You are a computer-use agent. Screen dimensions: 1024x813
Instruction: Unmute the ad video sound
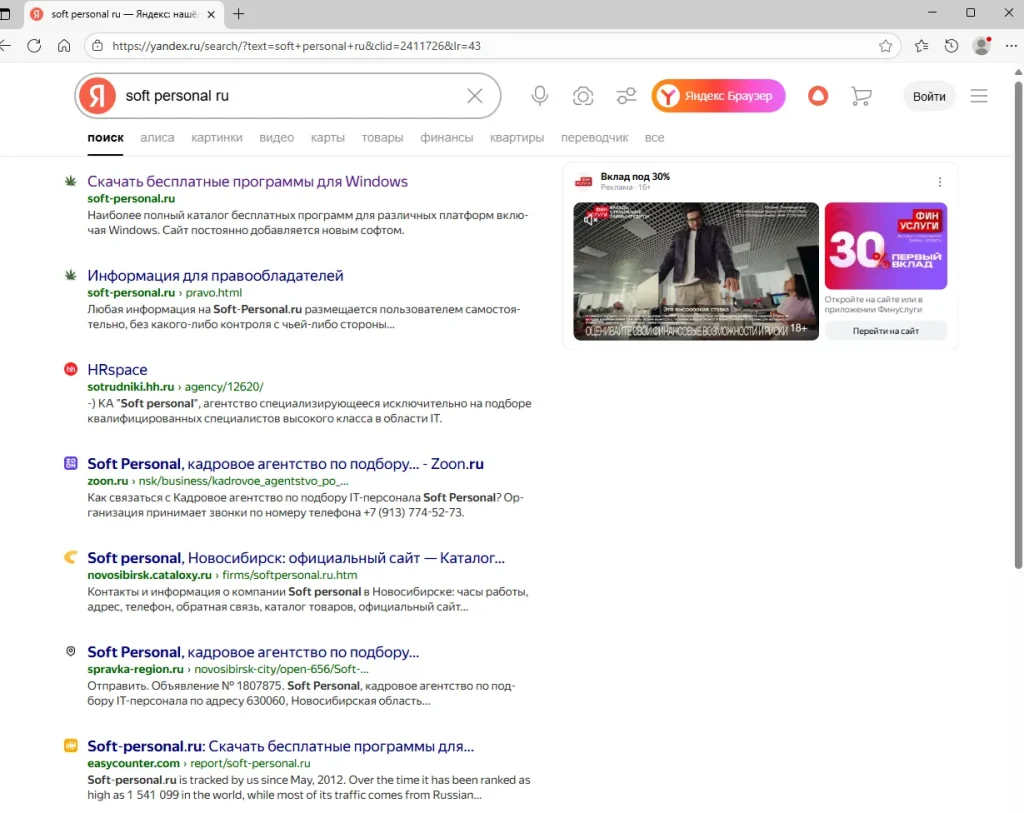pyautogui.click(x=590, y=219)
